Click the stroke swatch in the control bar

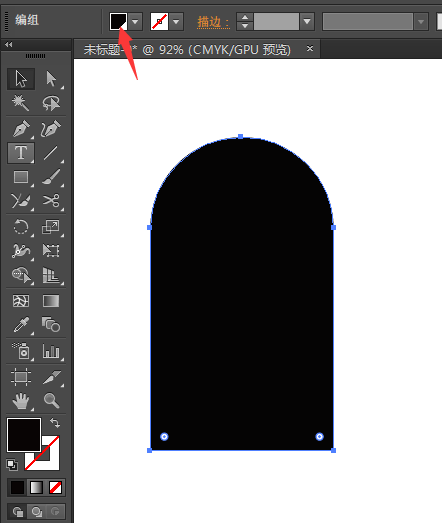click(159, 22)
